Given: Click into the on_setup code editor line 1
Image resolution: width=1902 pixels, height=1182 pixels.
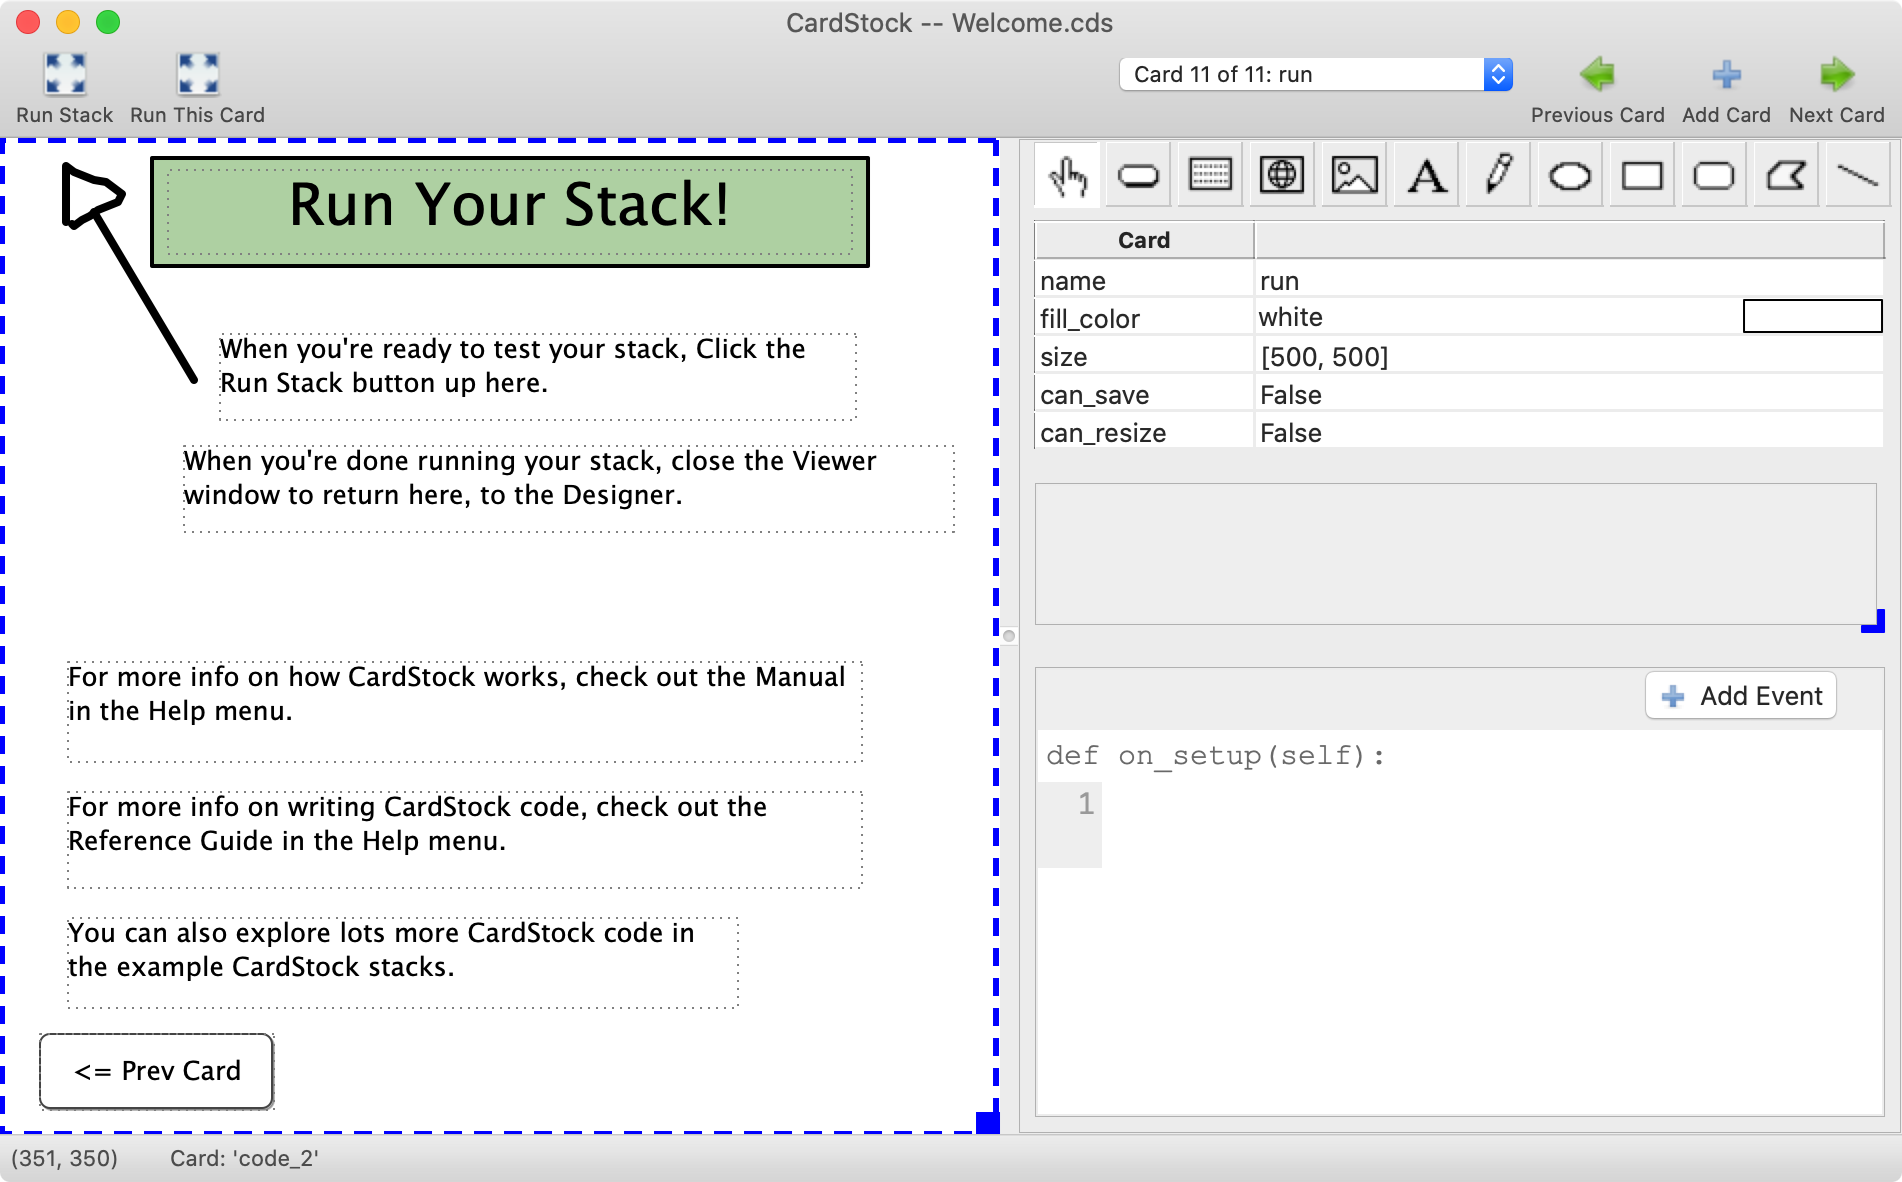Looking at the screenshot, I should coord(1490,803).
